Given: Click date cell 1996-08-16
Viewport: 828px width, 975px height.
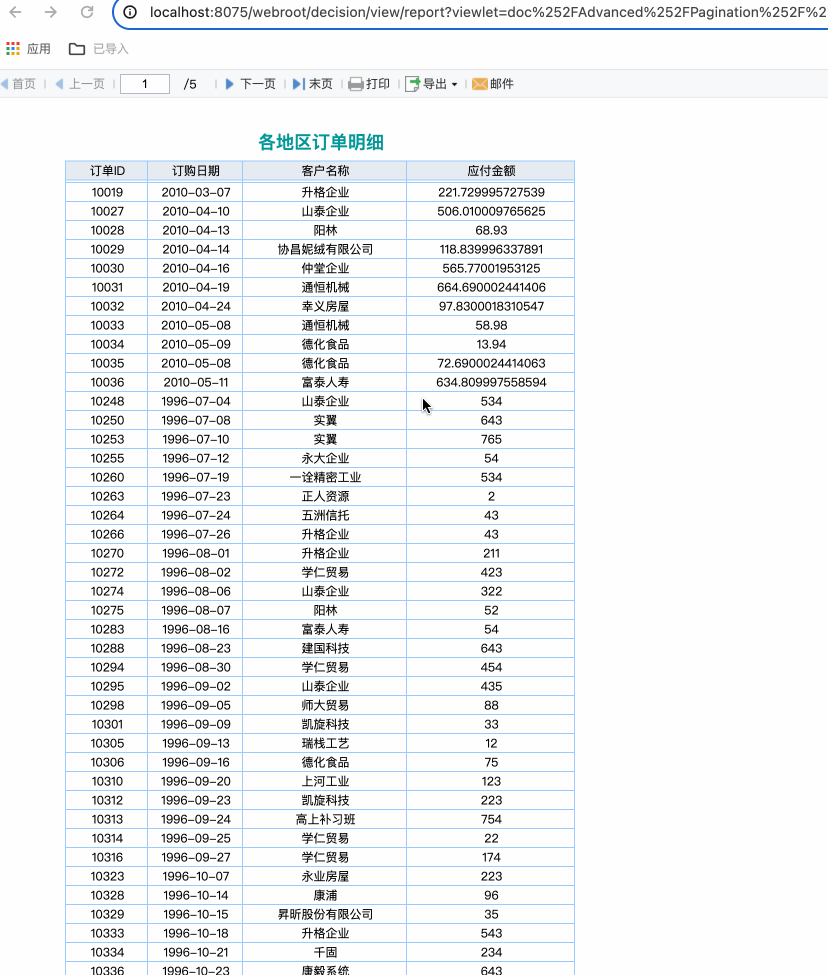Looking at the screenshot, I should tap(195, 629).
